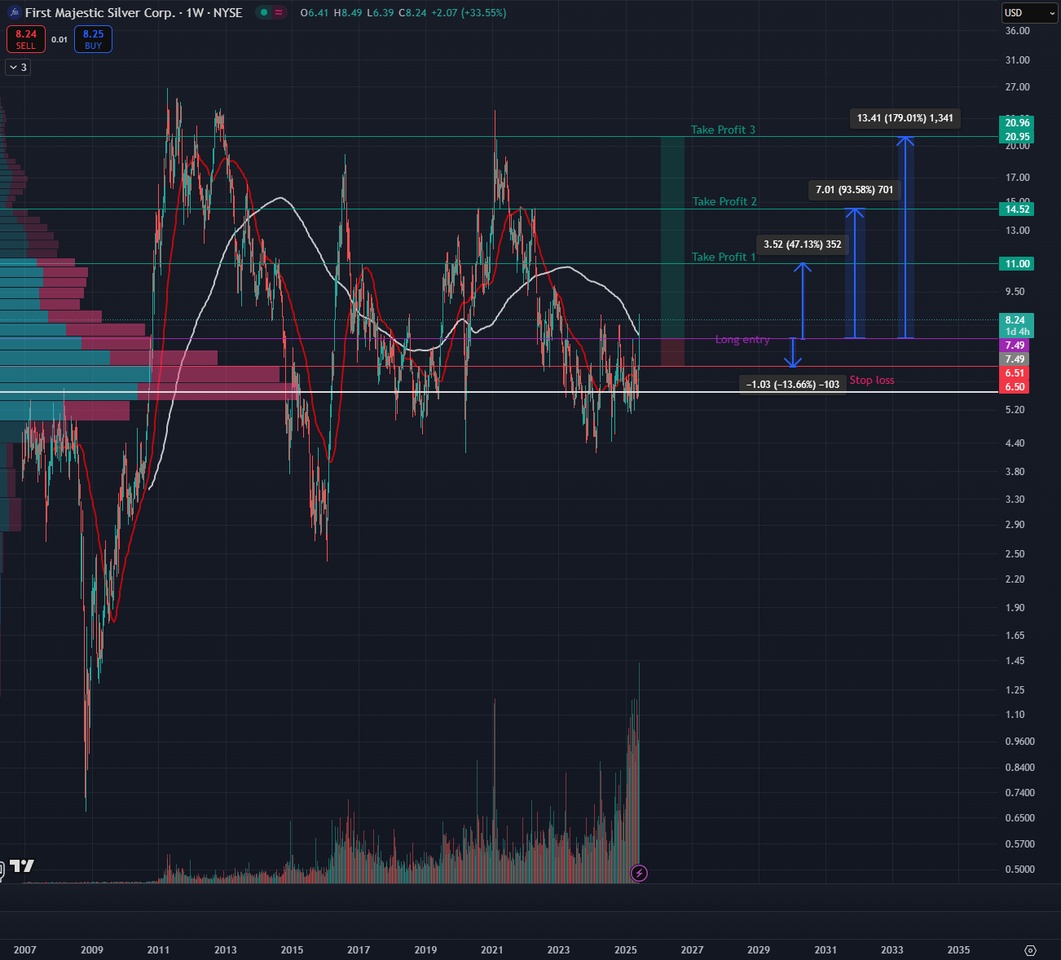The image size is (1061, 960).
Task: Select the purple Long entry label
Action: (x=742, y=339)
